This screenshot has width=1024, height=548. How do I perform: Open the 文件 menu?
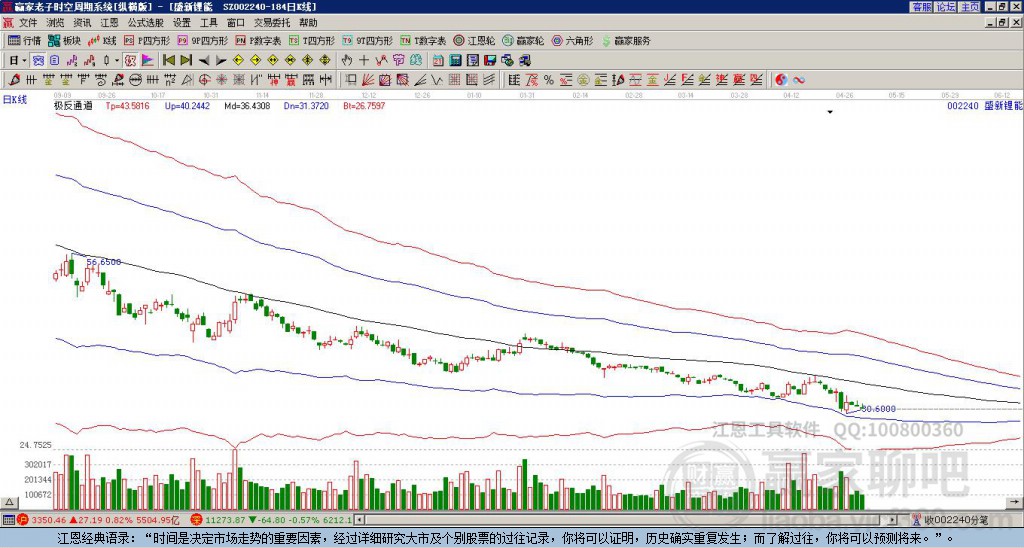[x=28, y=23]
